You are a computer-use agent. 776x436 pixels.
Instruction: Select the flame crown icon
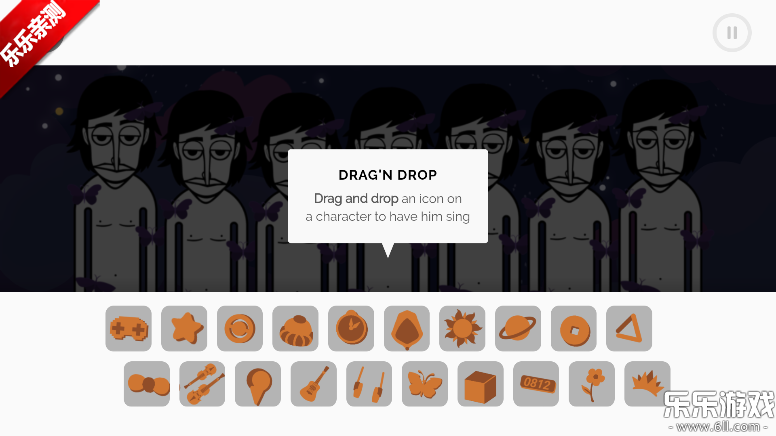tap(647, 384)
